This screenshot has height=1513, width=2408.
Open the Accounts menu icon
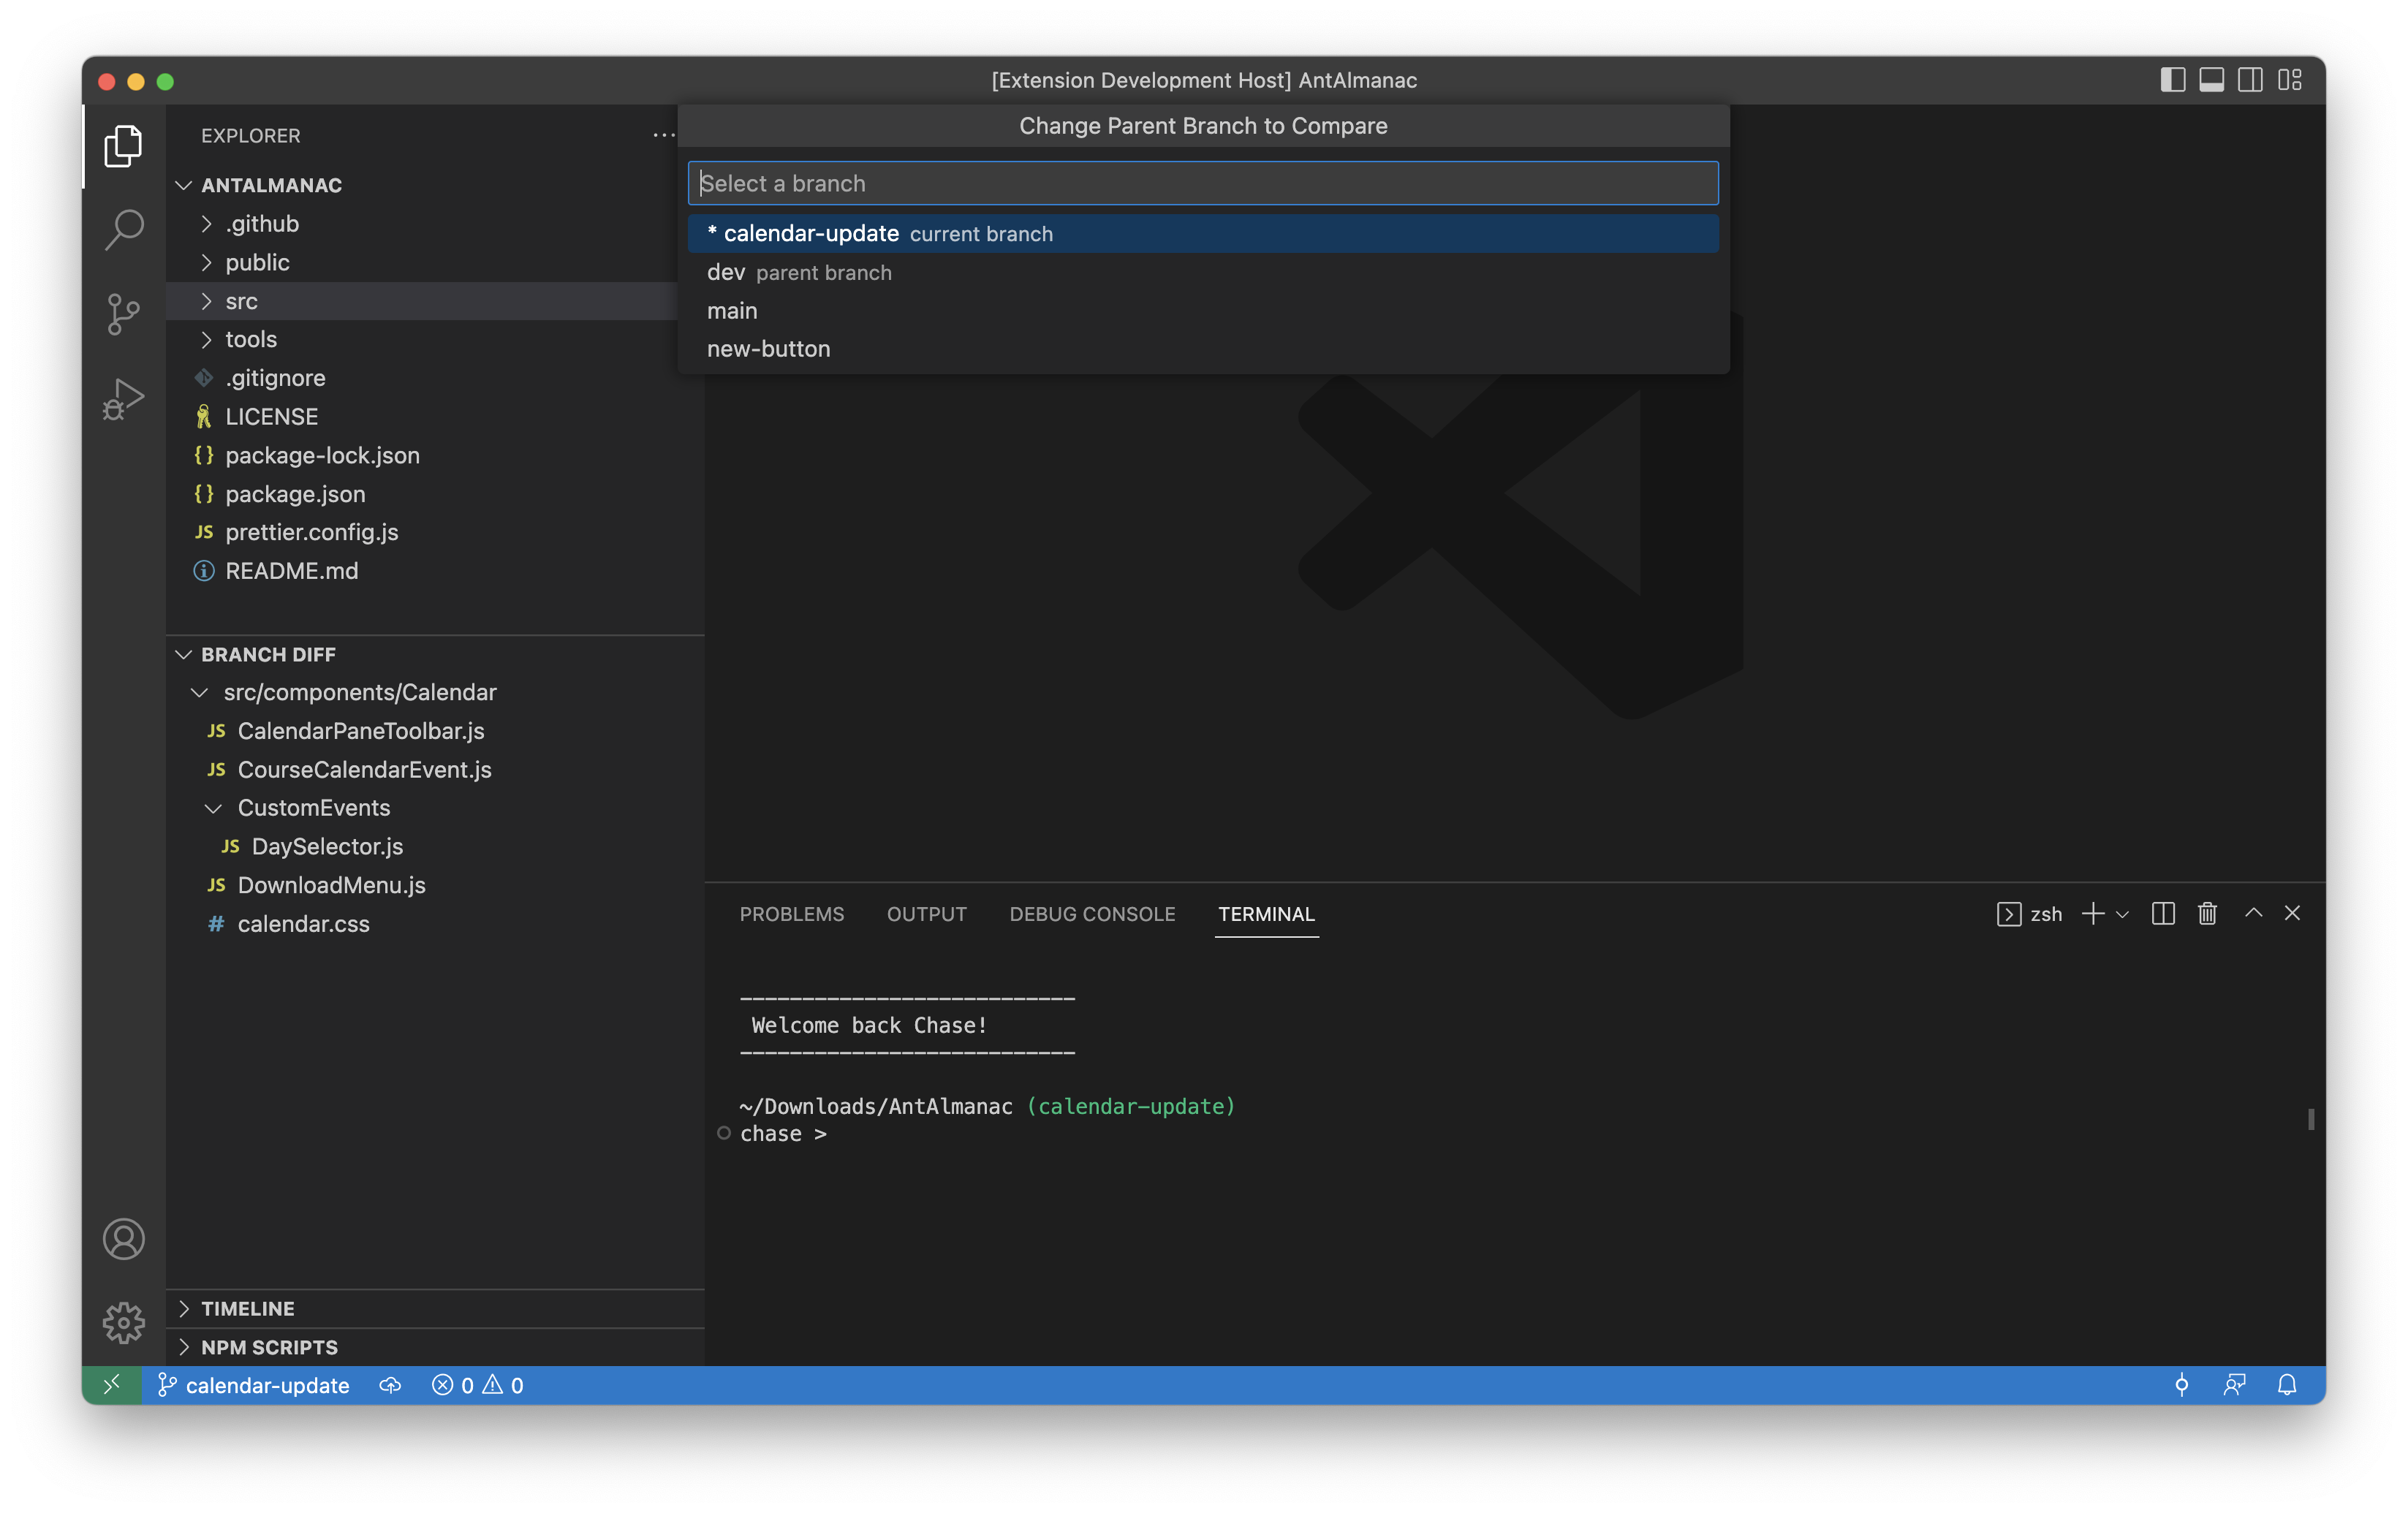[x=123, y=1239]
